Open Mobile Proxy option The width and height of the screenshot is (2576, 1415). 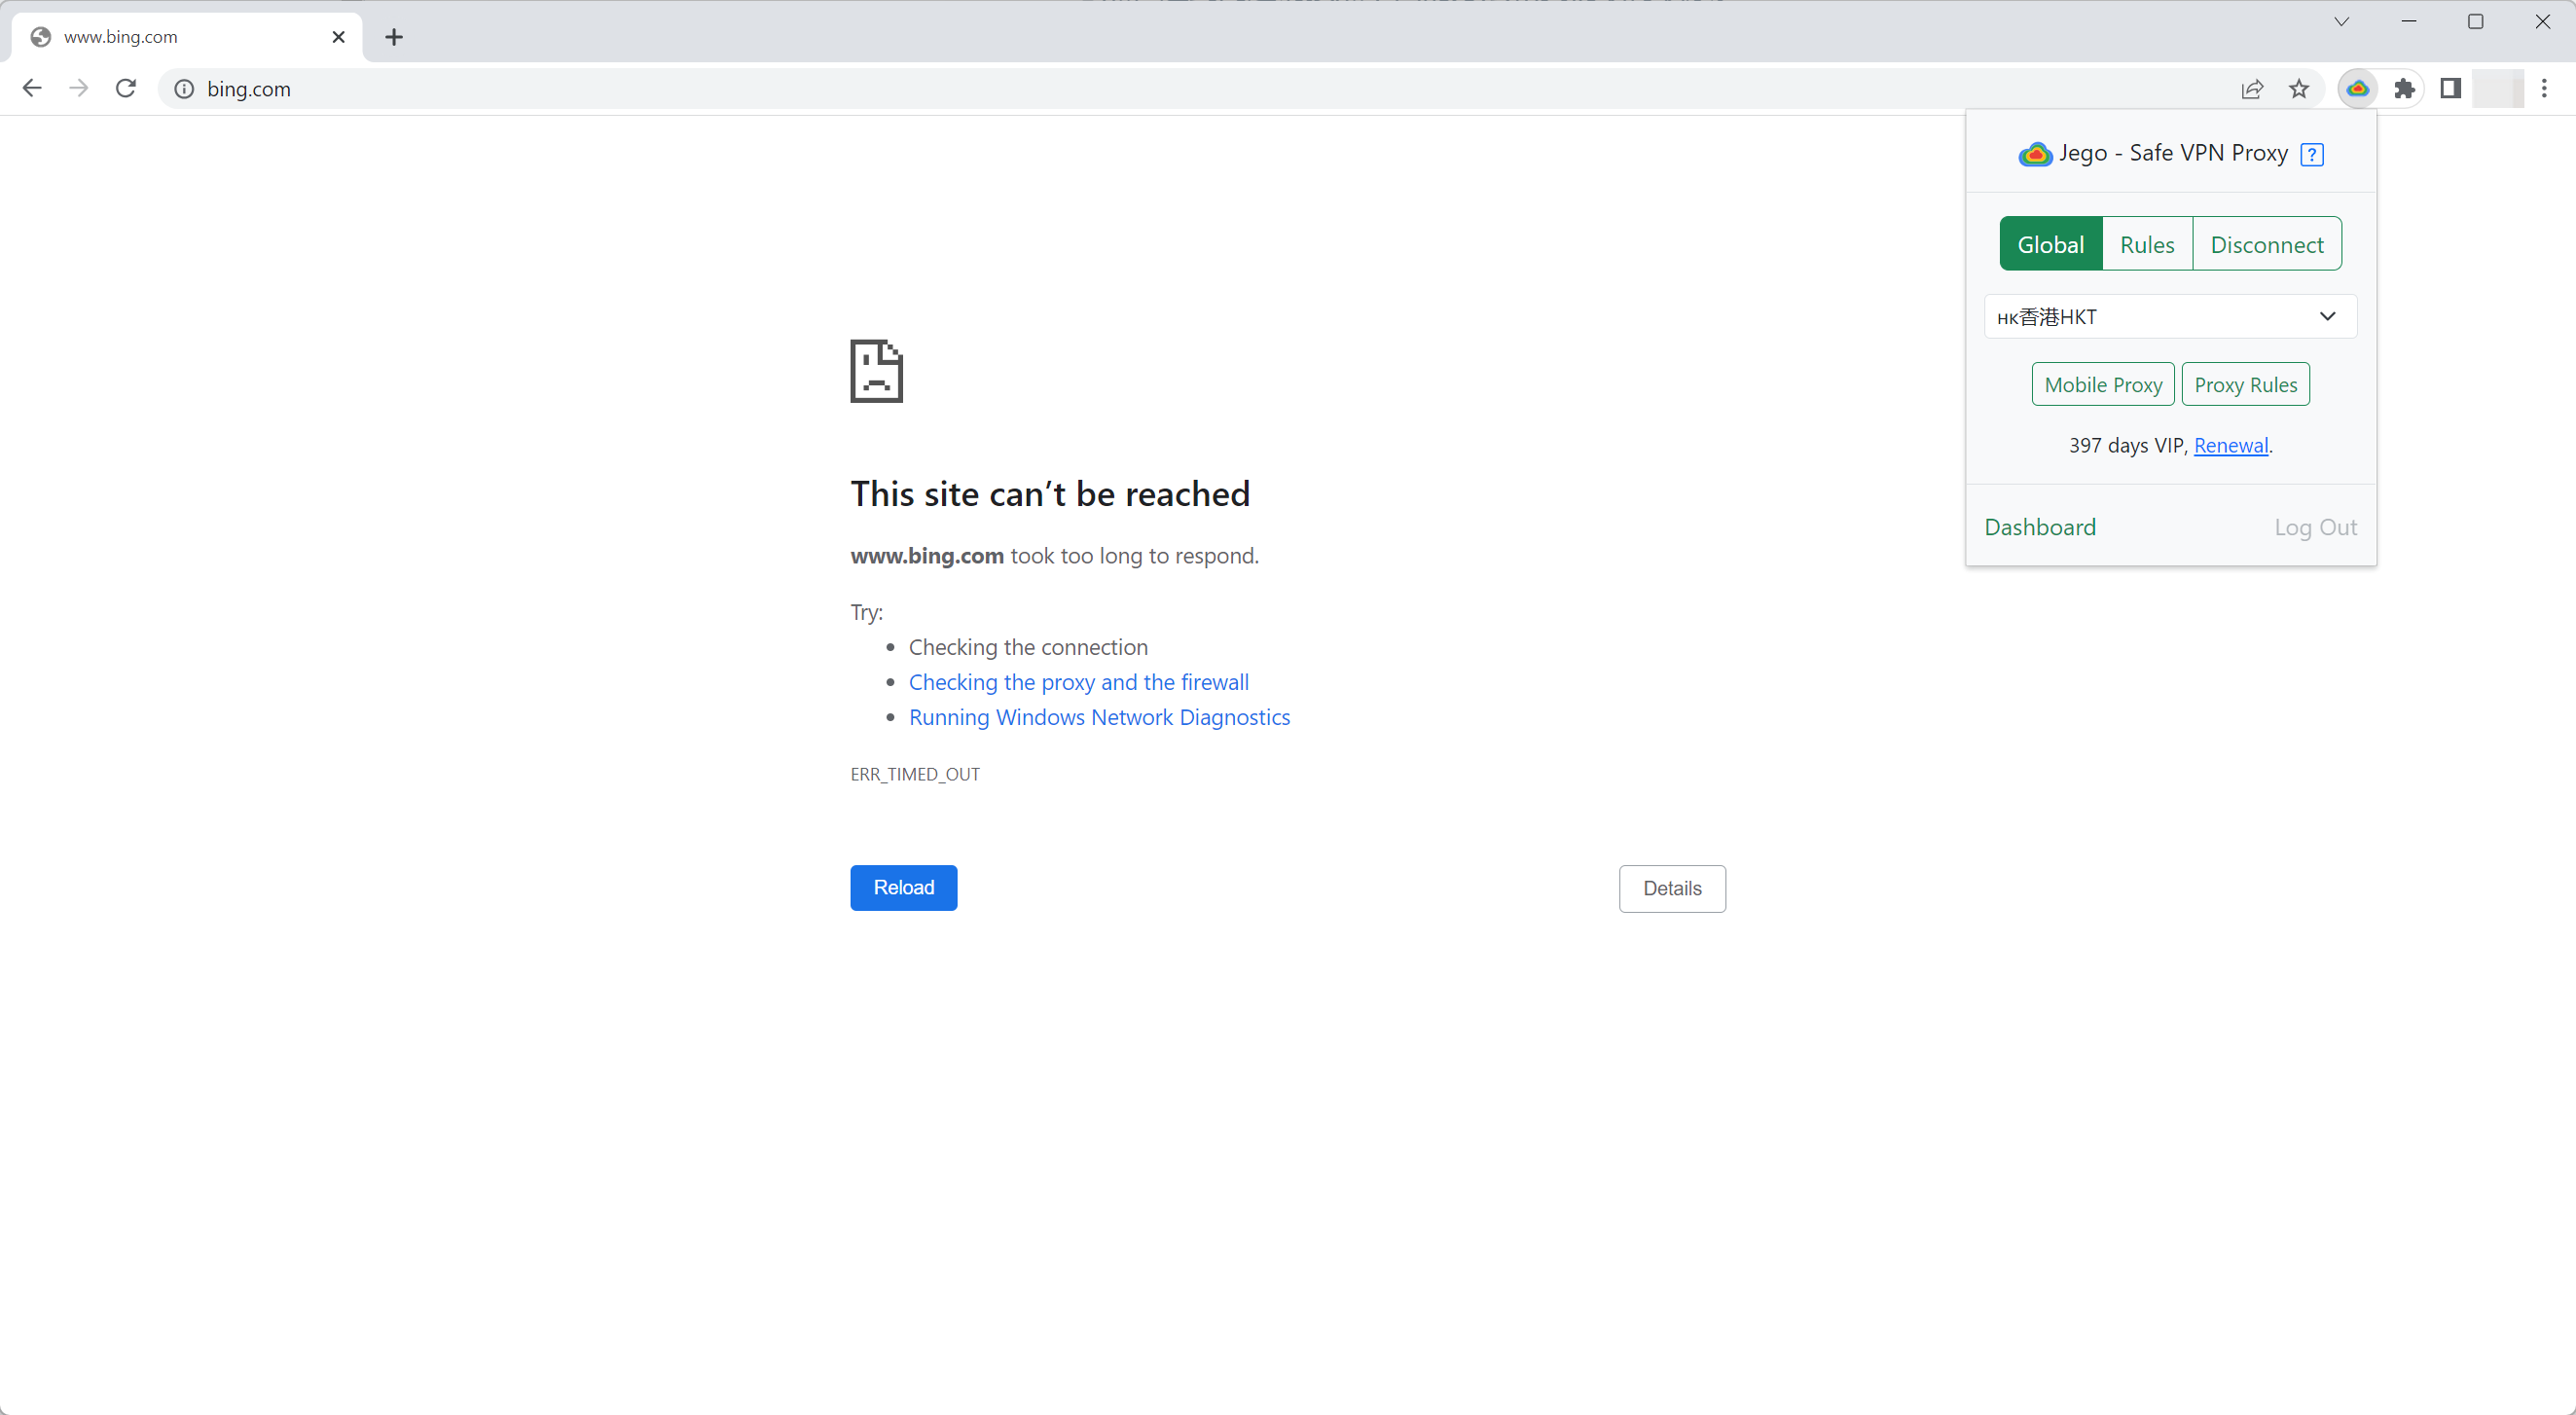tap(2103, 385)
